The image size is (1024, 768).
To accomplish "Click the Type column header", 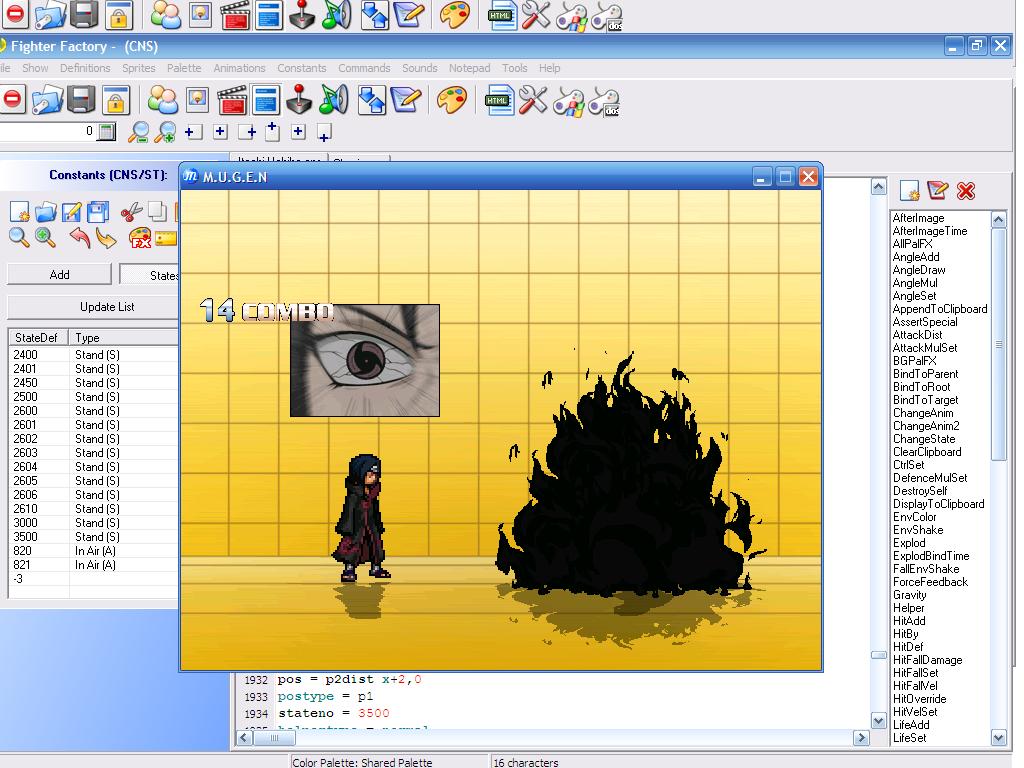I will tap(124, 338).
